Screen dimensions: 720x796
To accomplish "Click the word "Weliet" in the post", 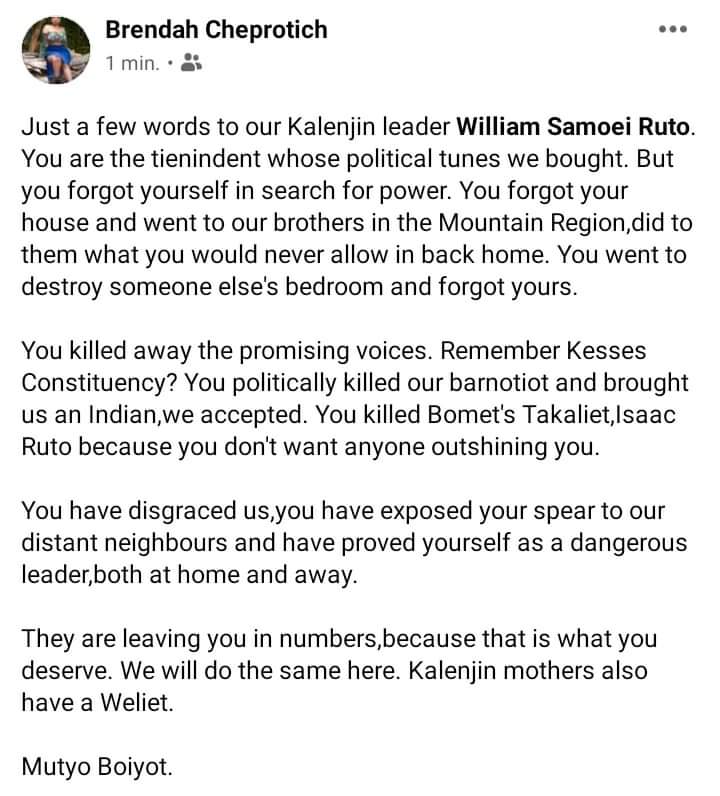I will [x=140, y=702].
